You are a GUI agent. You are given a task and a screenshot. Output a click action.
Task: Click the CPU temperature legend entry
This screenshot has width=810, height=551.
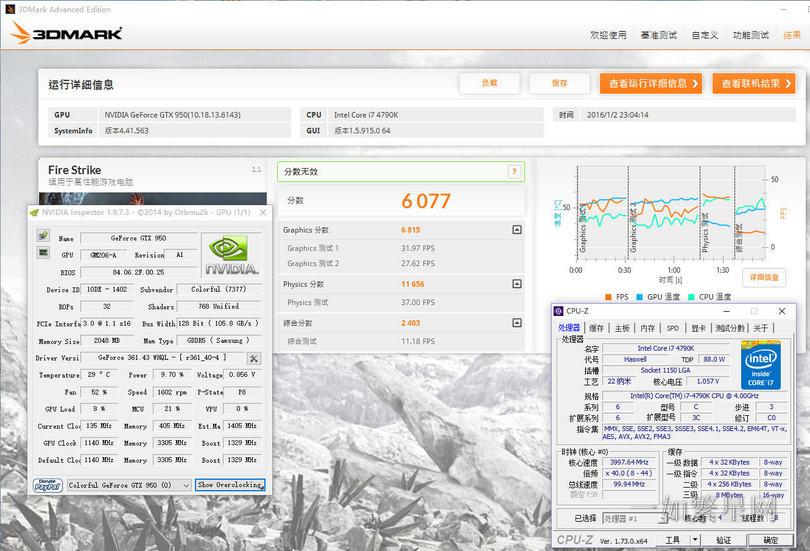pyautogui.click(x=709, y=297)
